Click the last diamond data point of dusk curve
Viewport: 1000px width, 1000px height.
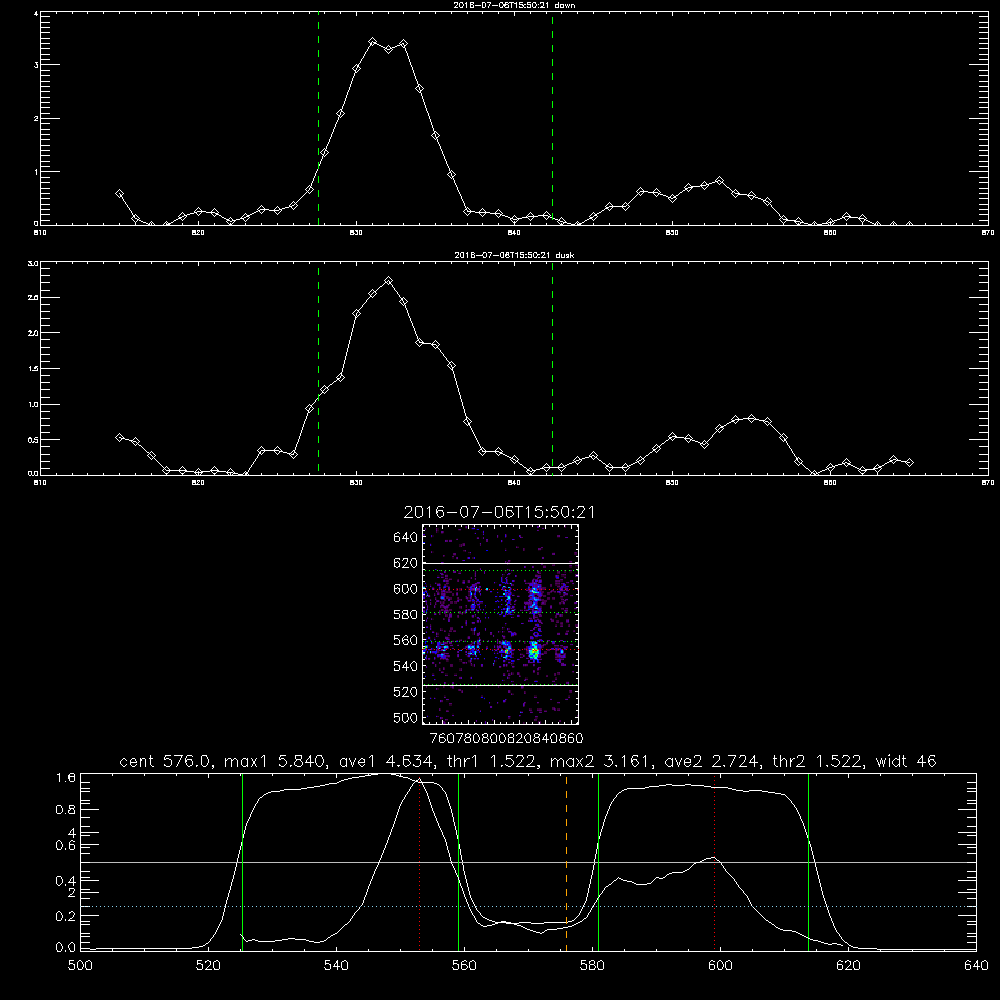tap(909, 462)
